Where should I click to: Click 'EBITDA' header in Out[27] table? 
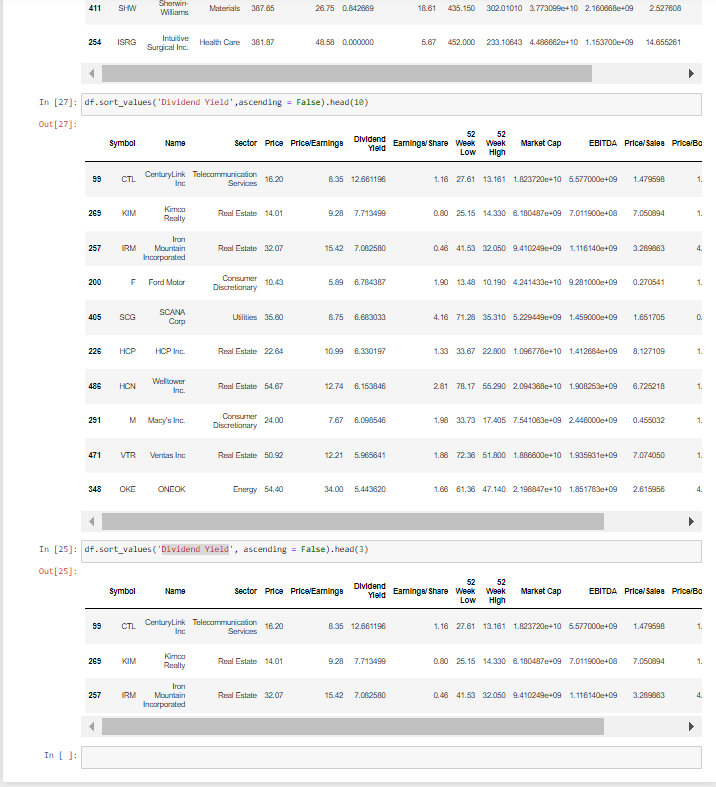click(603, 143)
